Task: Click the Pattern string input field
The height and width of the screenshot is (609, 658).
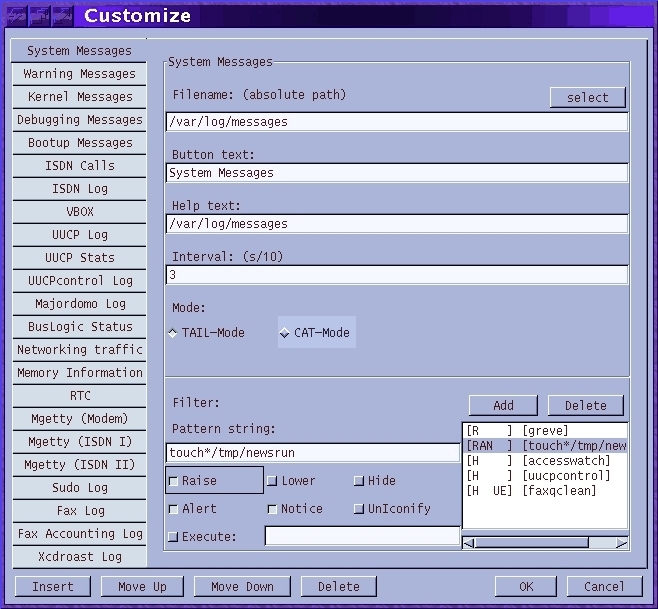Action: [313, 453]
